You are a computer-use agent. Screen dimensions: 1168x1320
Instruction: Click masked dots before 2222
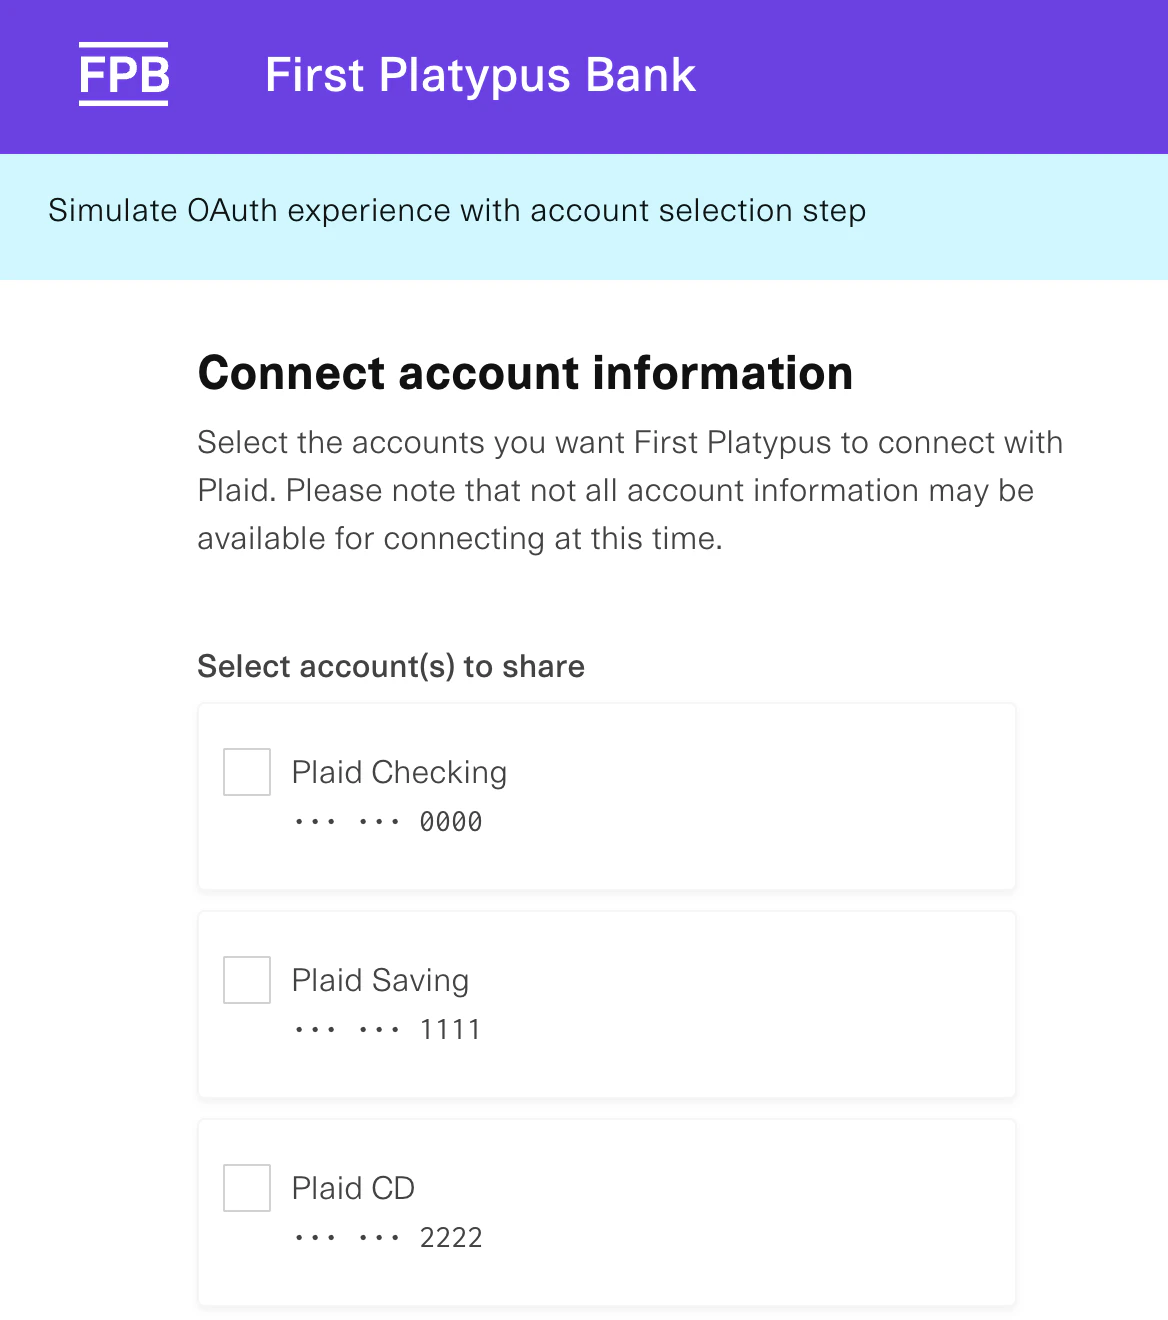click(x=347, y=1238)
